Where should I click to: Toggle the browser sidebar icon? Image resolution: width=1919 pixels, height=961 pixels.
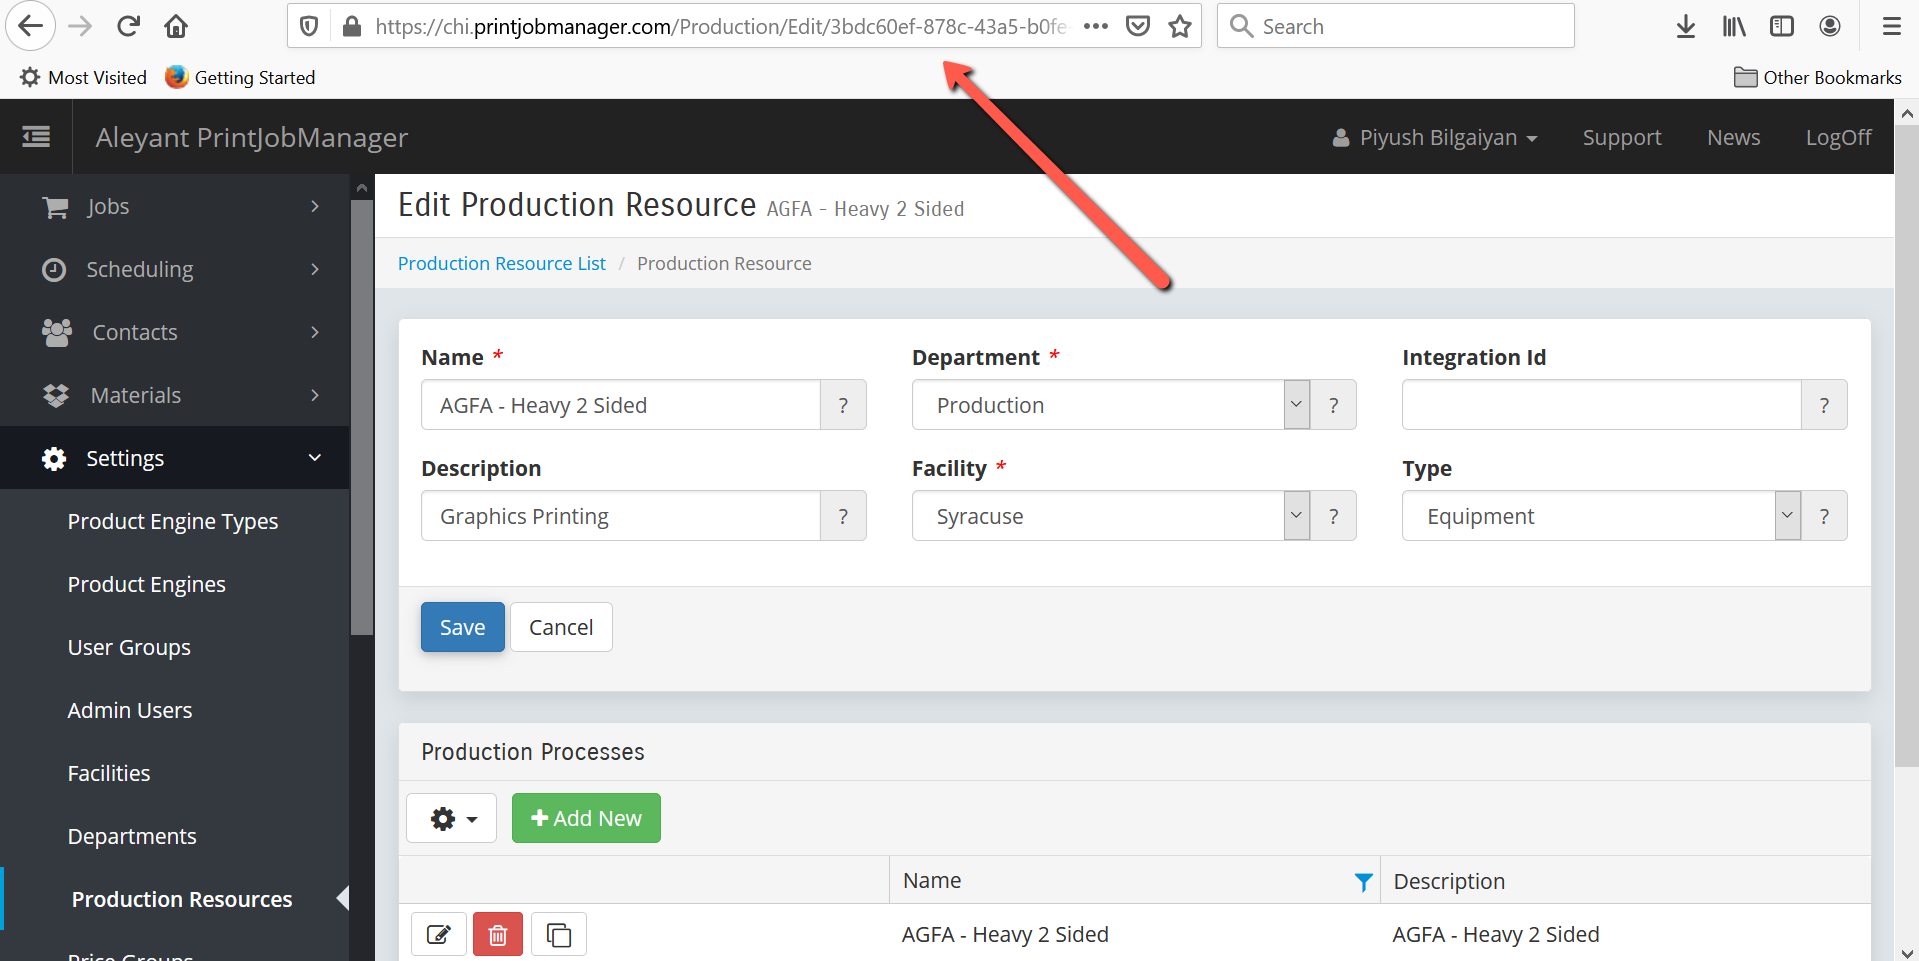point(1782,26)
